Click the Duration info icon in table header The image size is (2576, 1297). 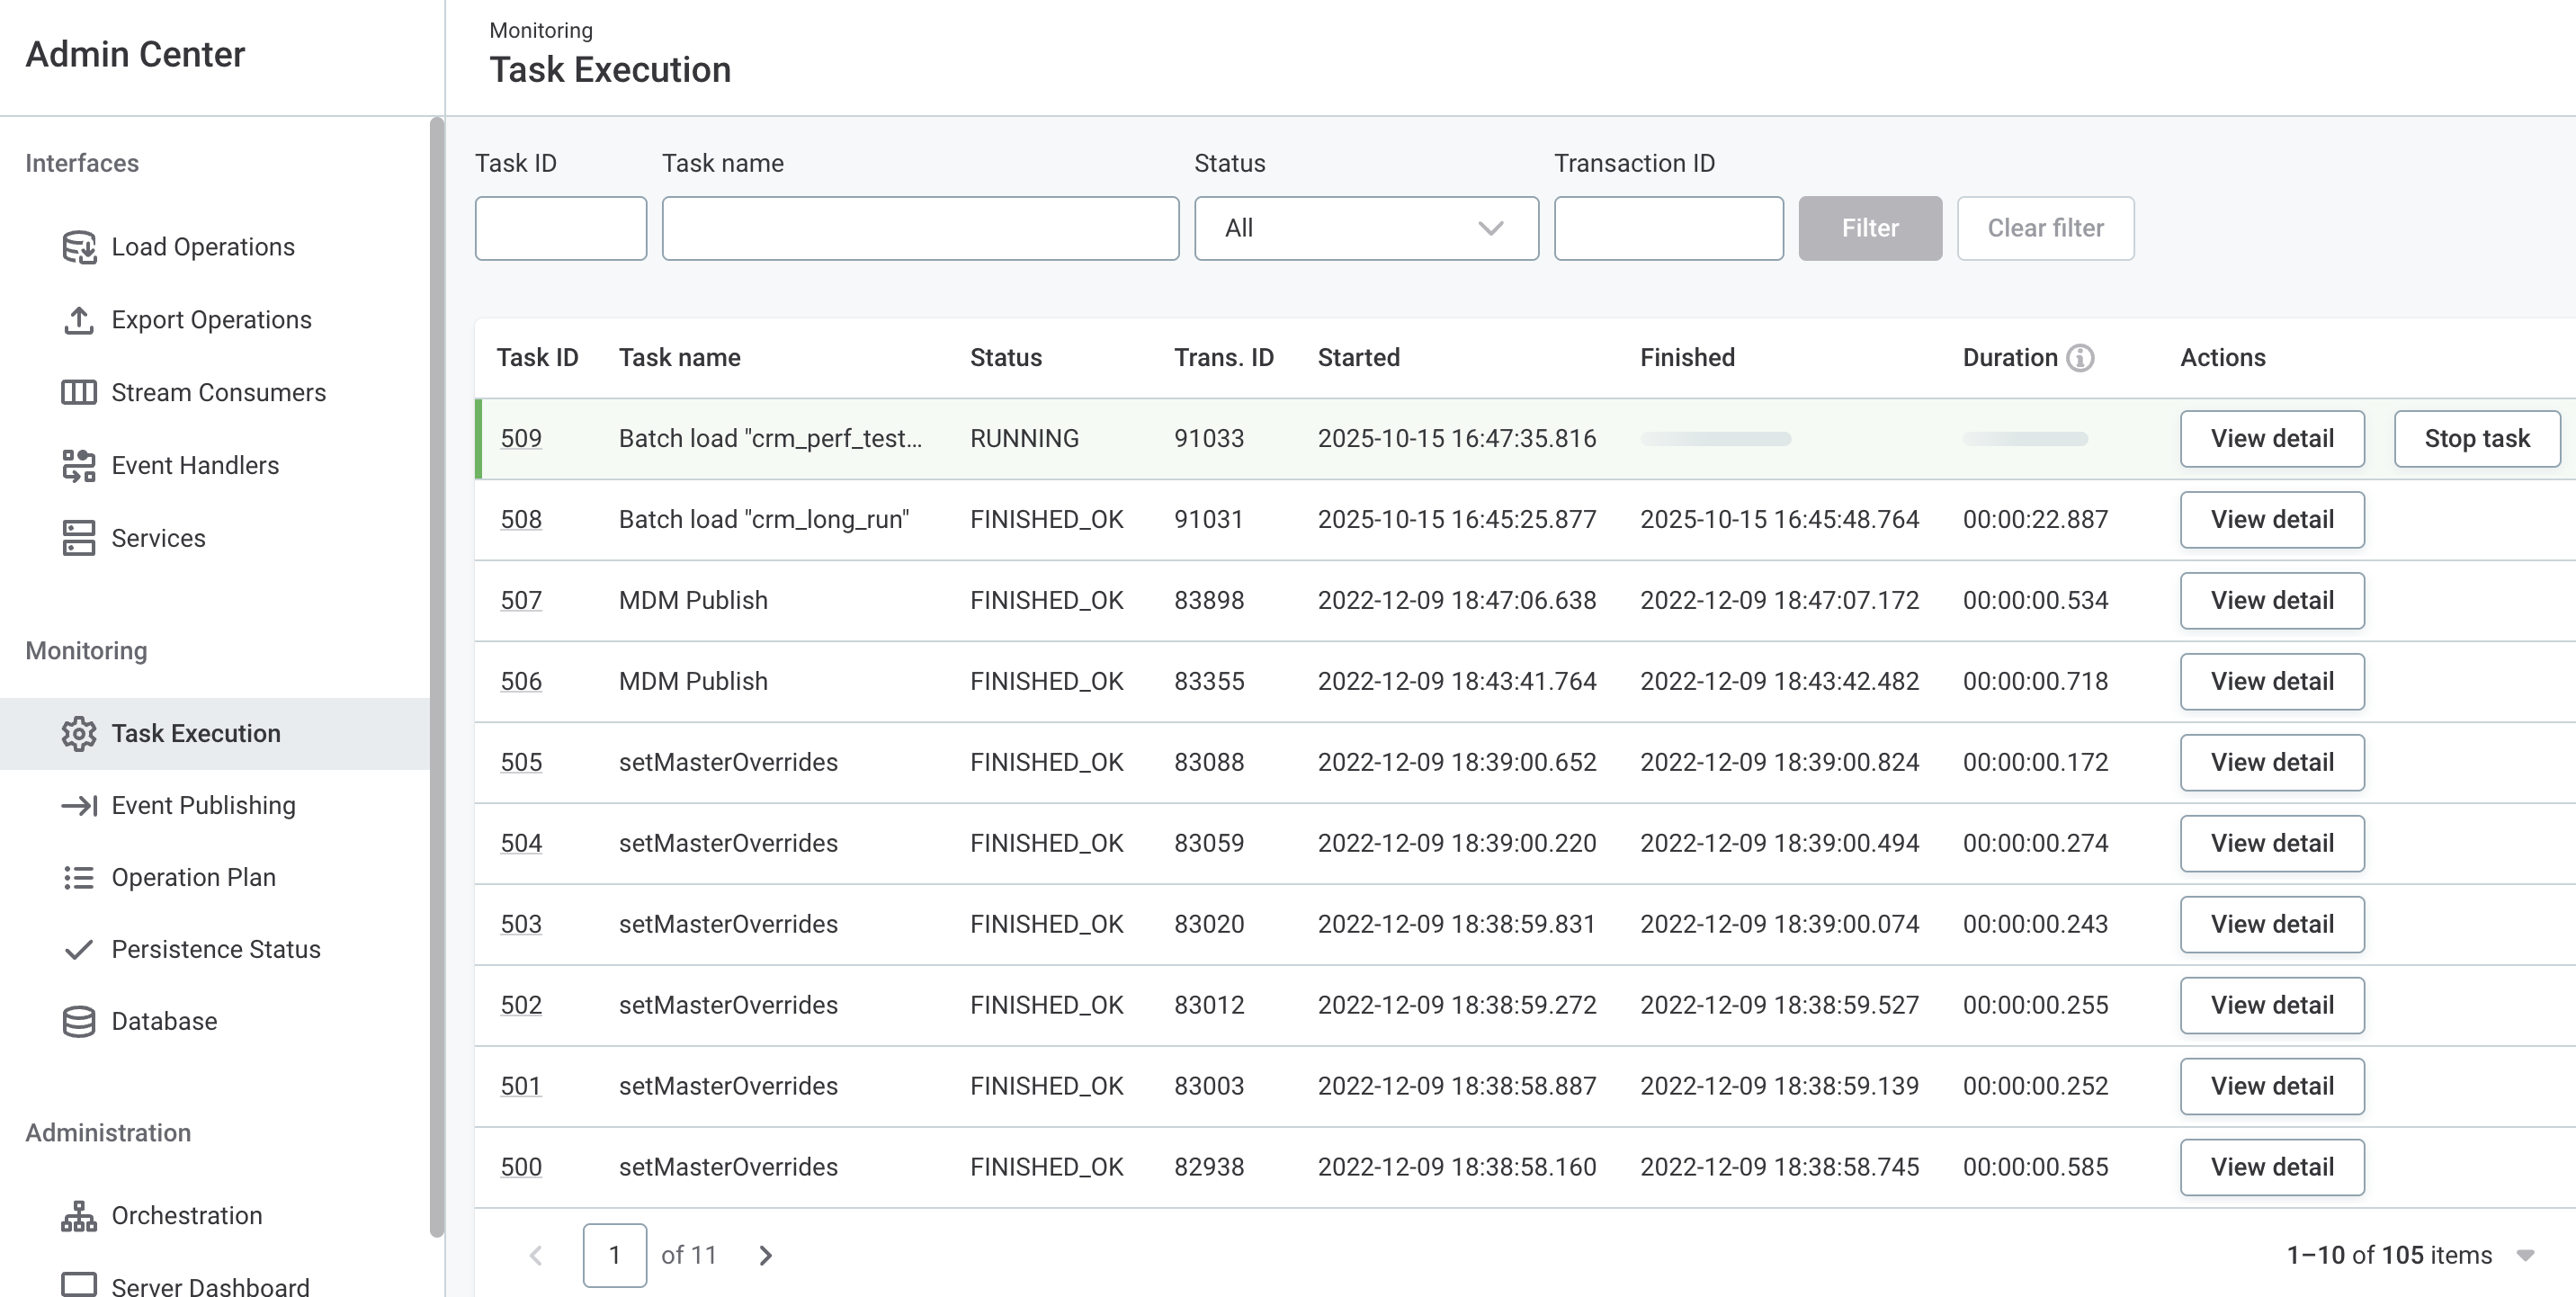pos(2080,357)
